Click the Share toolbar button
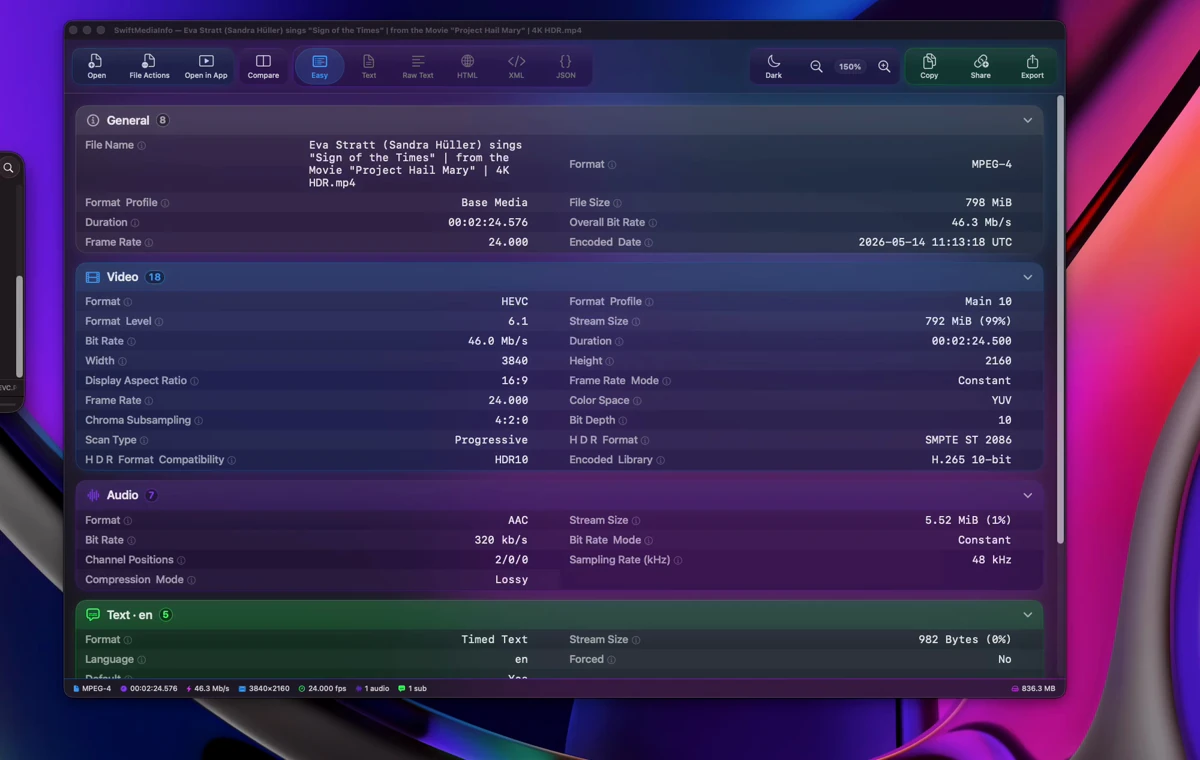 click(x=981, y=66)
